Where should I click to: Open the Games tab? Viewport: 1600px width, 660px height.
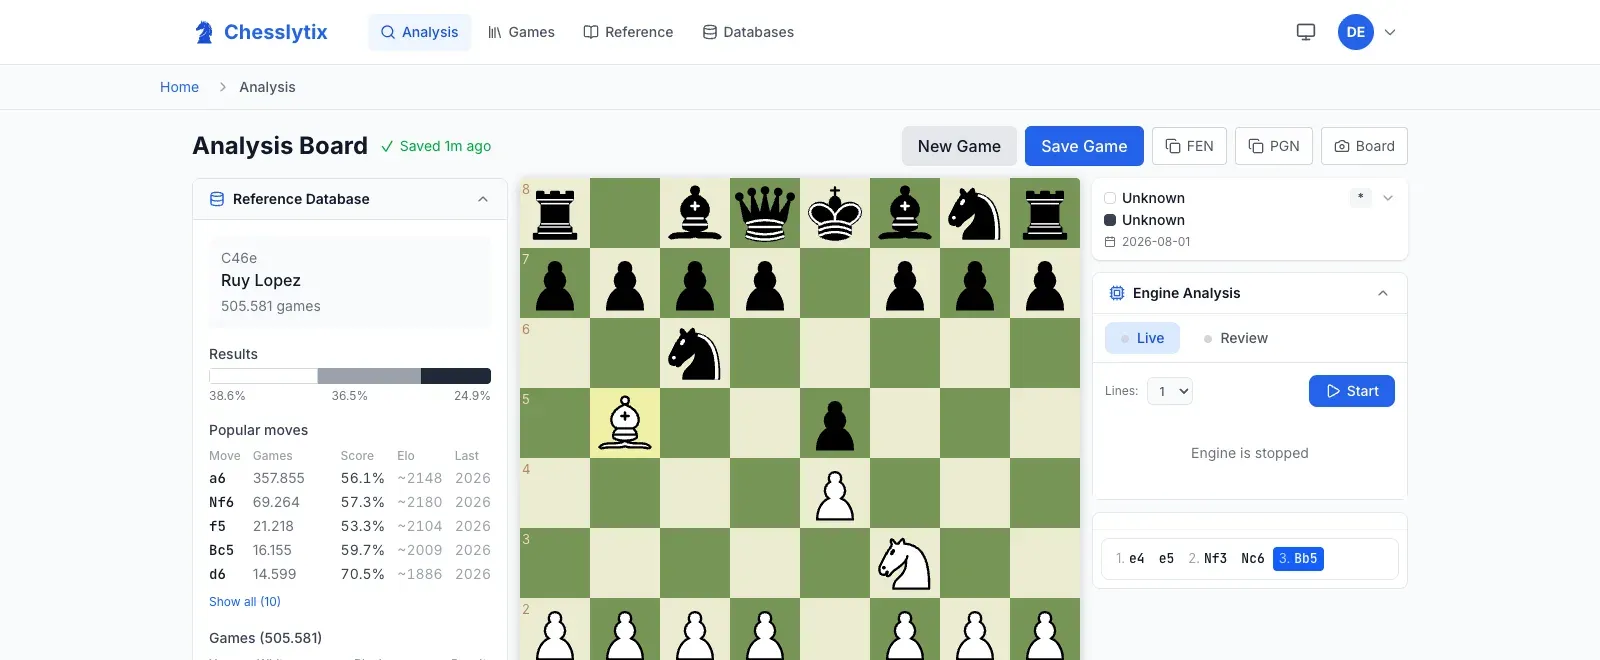(521, 32)
